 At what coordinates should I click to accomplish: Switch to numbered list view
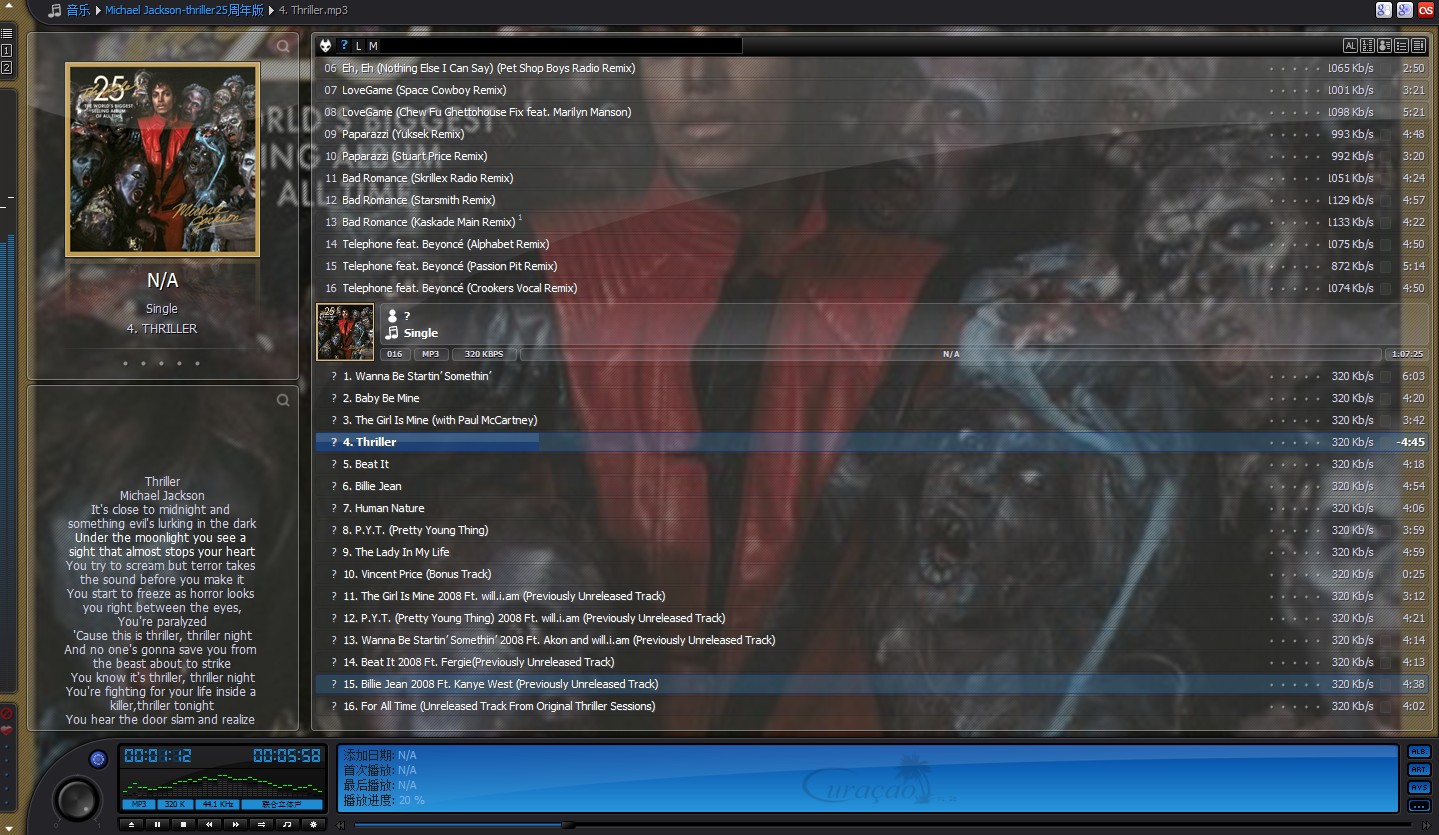pyautogui.click(x=1367, y=46)
